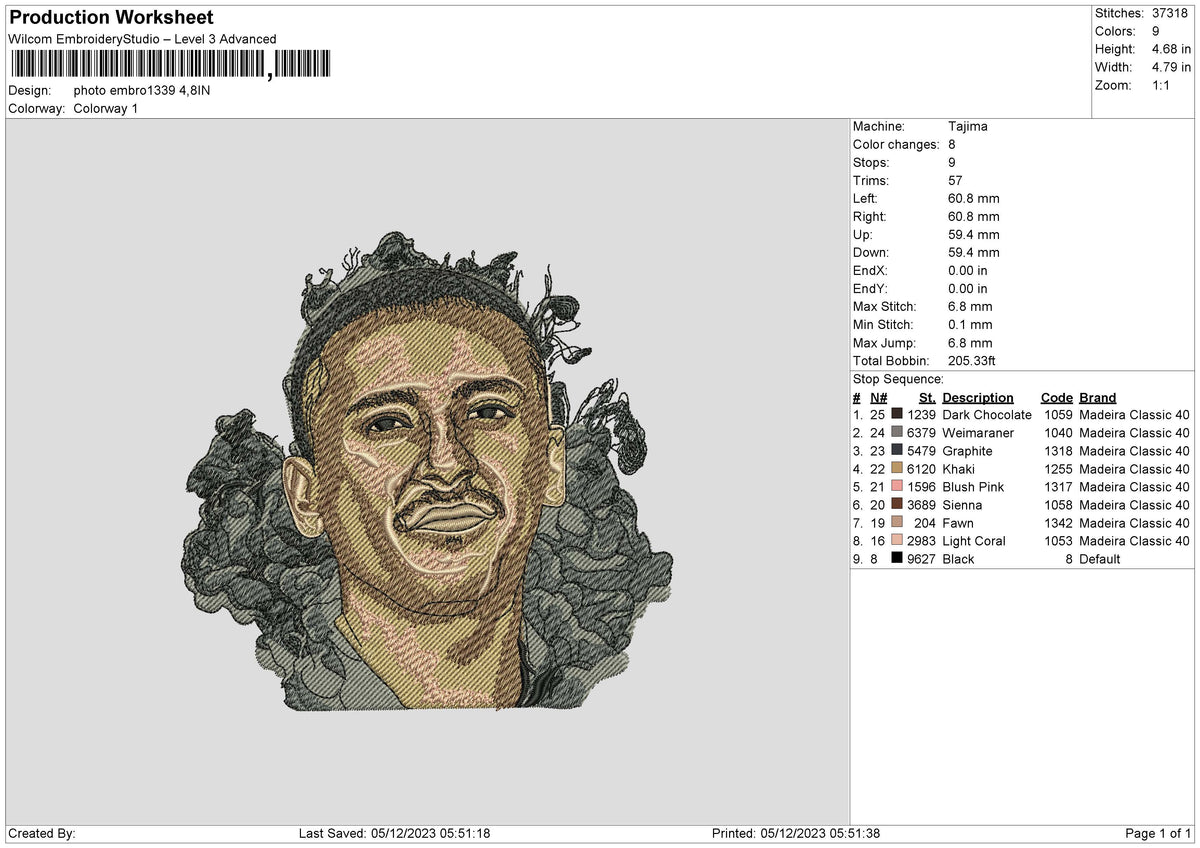Click the Brand column header
Image resolution: width=1200 pixels, height=848 pixels.
[x=1097, y=397]
